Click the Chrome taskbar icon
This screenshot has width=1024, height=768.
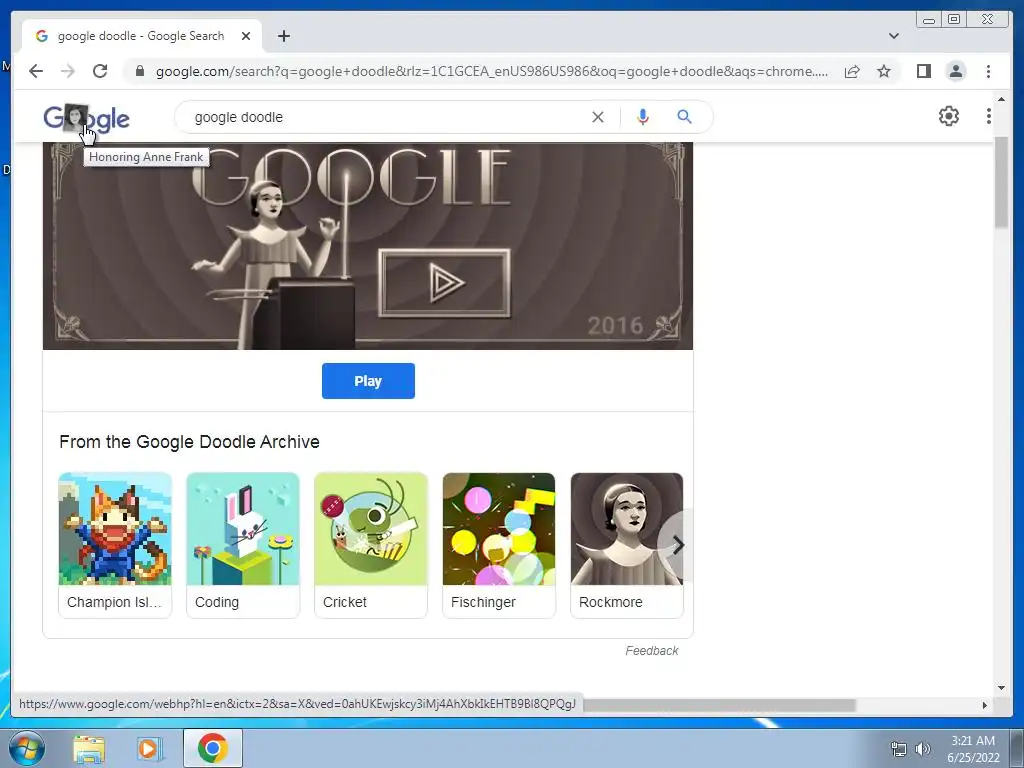click(x=213, y=748)
